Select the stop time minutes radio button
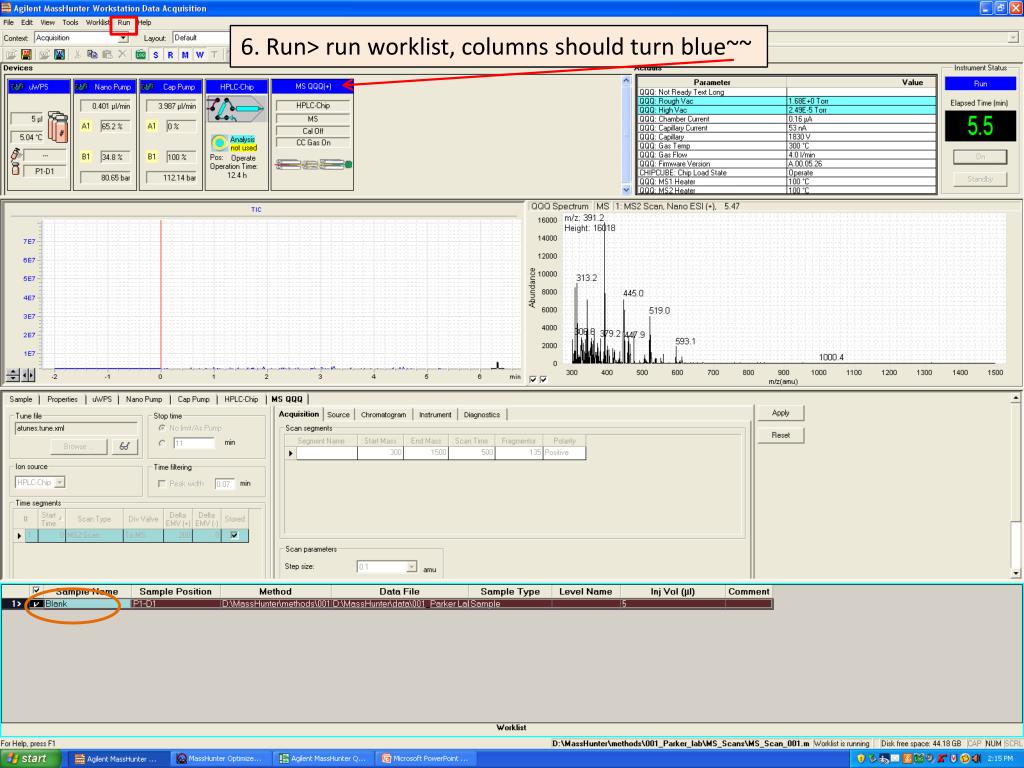The height and width of the screenshot is (768, 1024). tap(161, 443)
